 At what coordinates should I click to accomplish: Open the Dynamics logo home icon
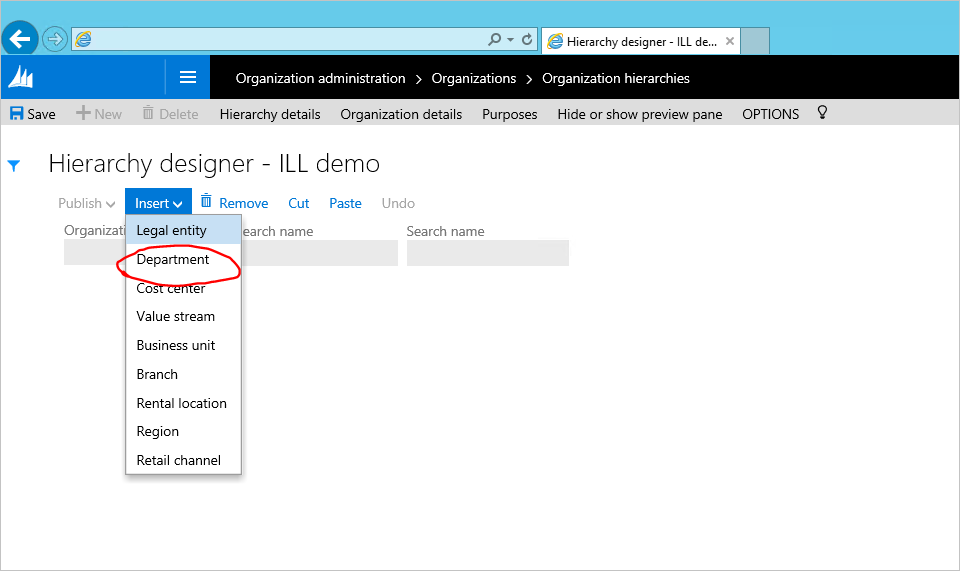point(21,78)
